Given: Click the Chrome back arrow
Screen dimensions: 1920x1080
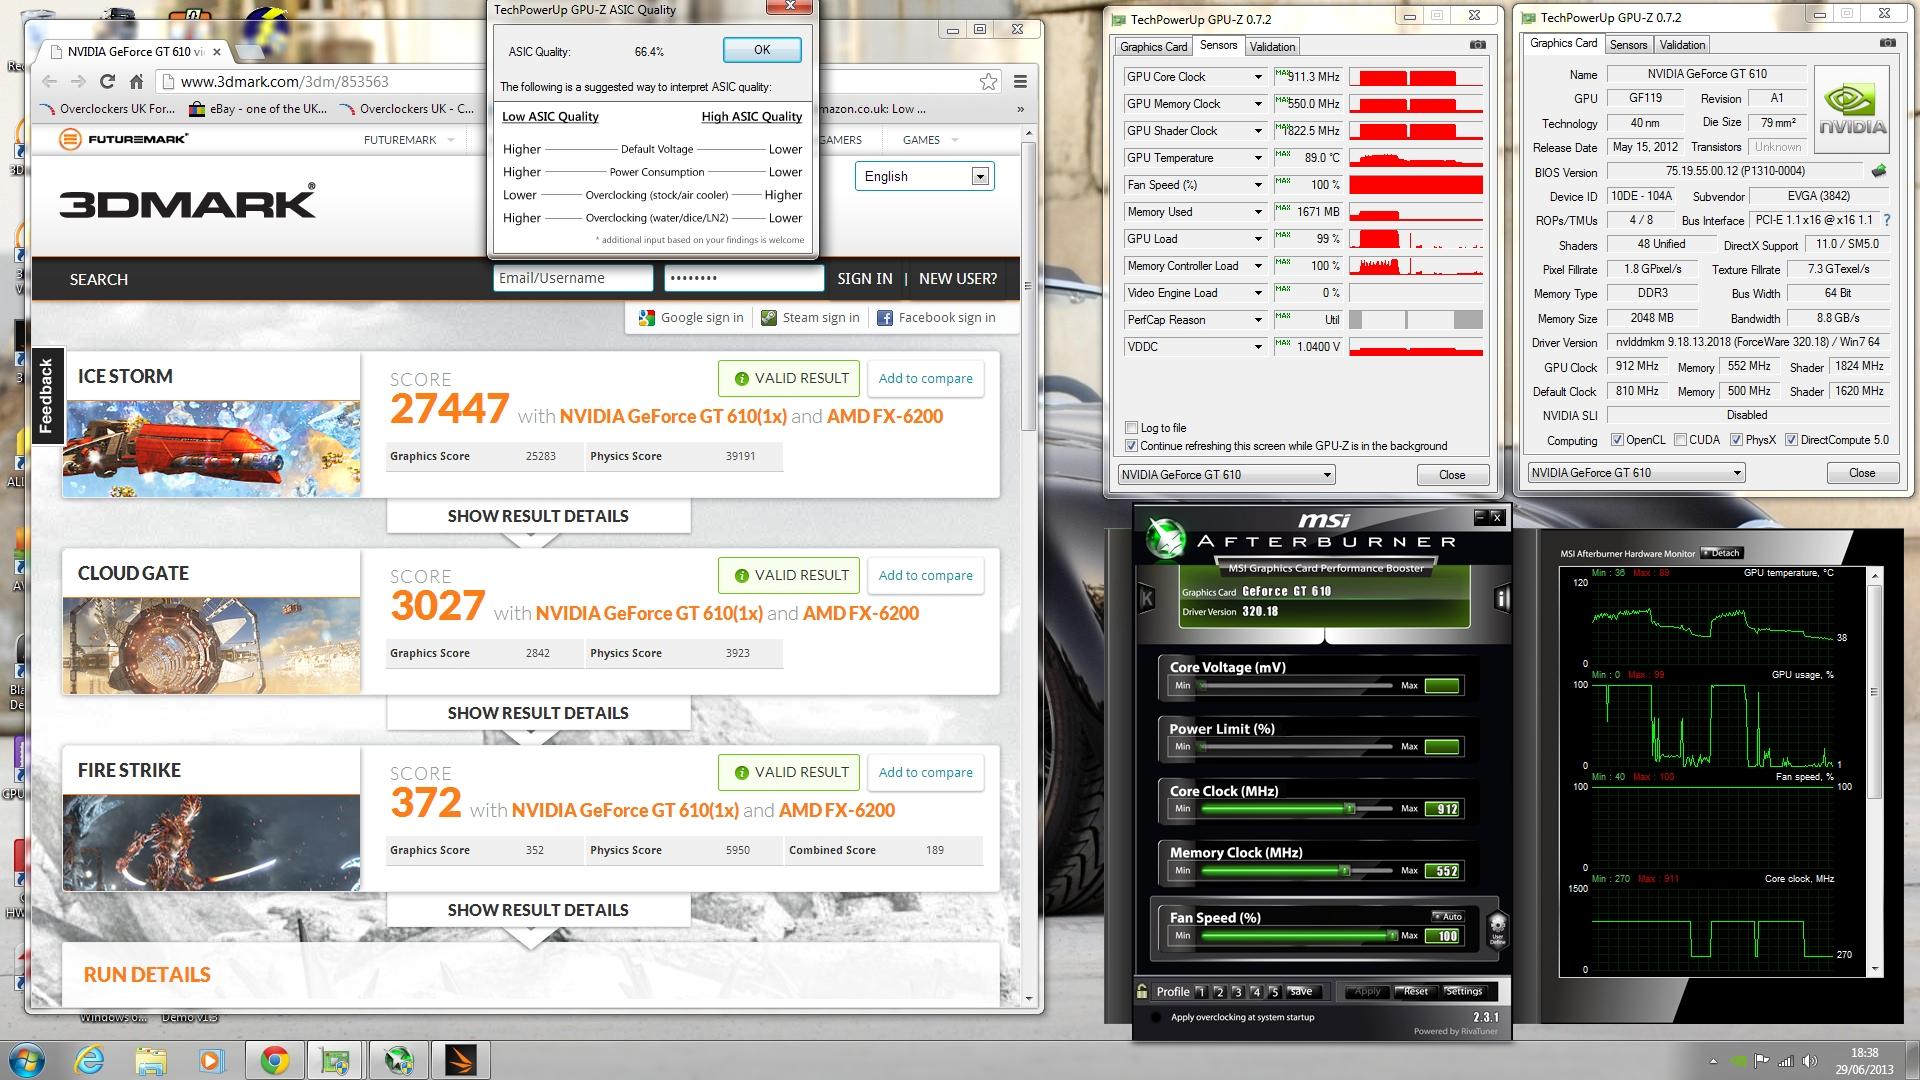Looking at the screenshot, I should coord(50,82).
